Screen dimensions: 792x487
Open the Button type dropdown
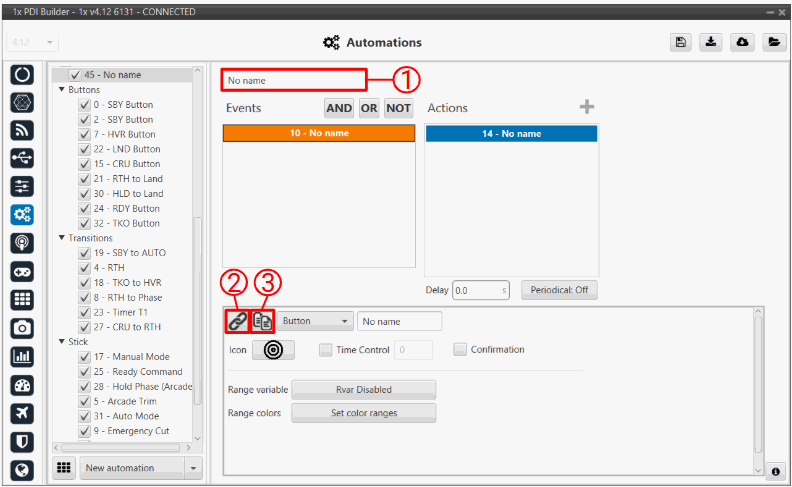click(314, 321)
